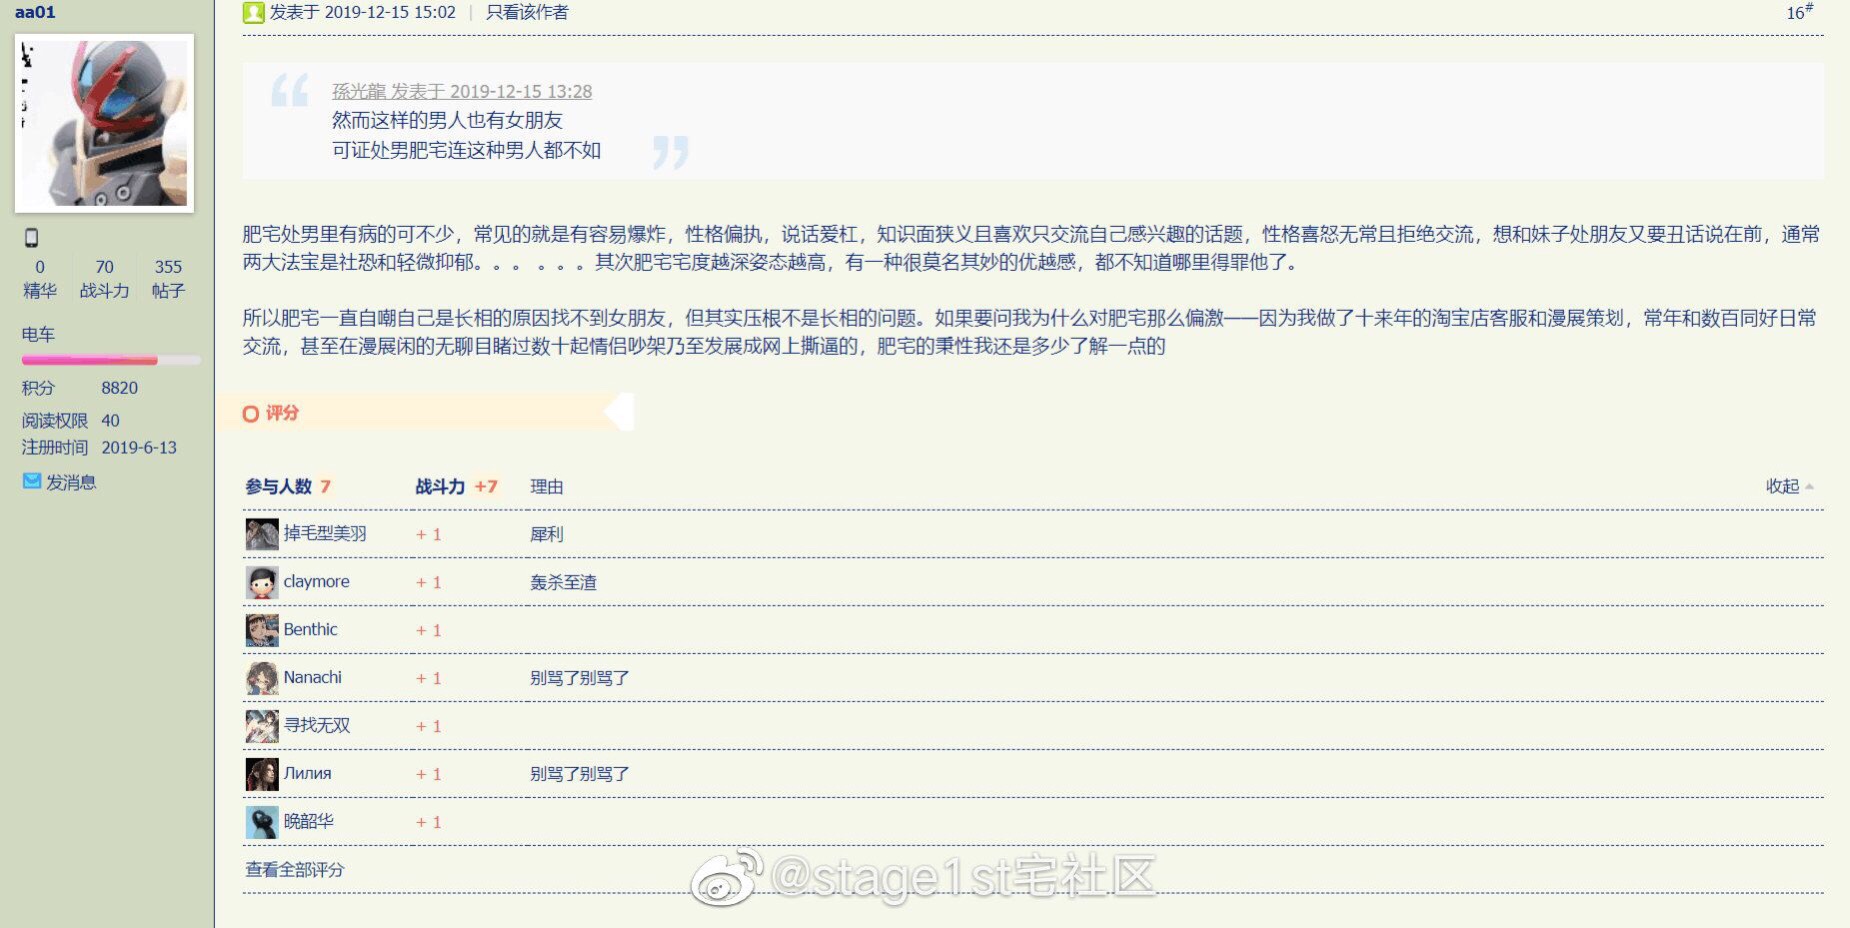Click Лилия's small avatar icon
This screenshot has width=1850, height=928.
[x=262, y=774]
